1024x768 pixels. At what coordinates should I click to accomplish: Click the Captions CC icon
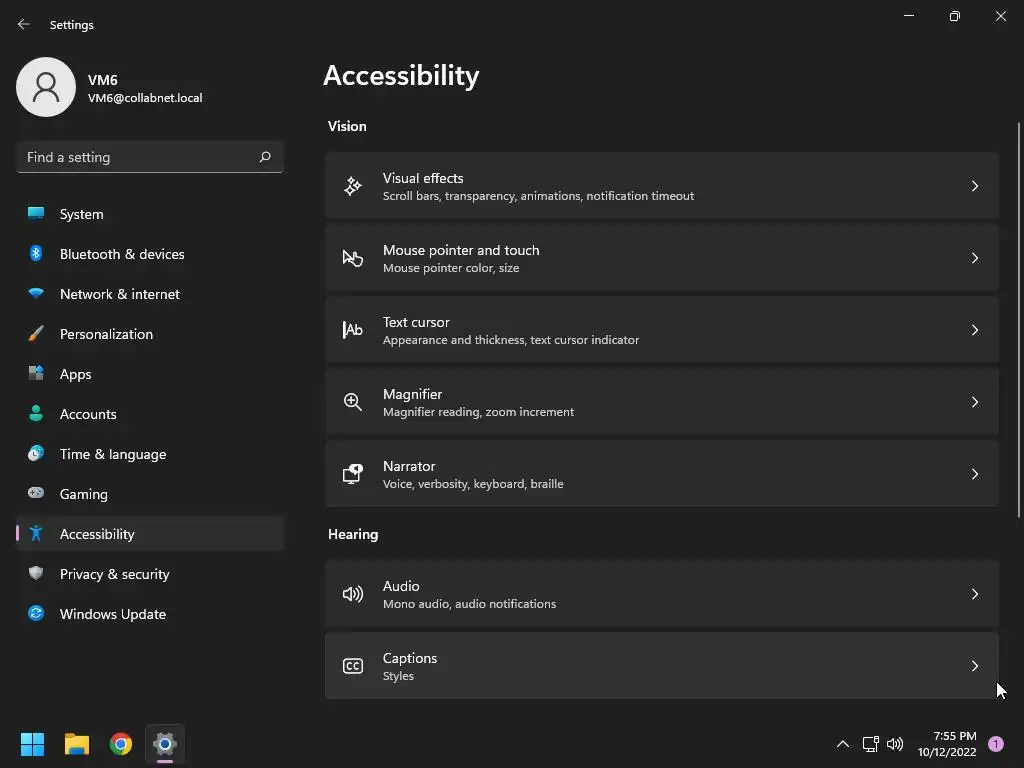(353, 666)
